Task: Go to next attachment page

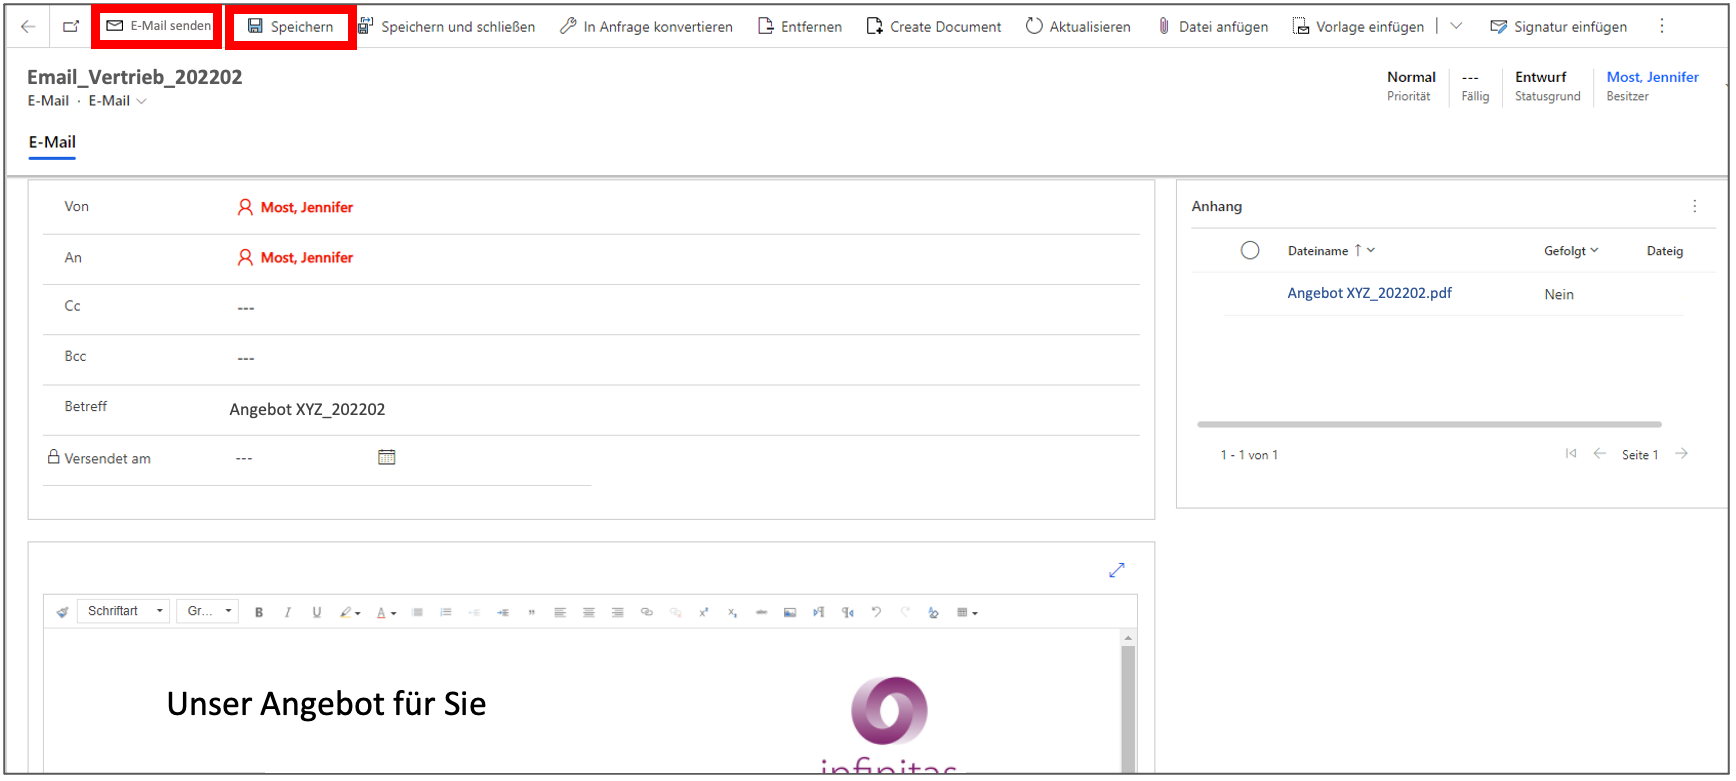Action: tap(1682, 454)
